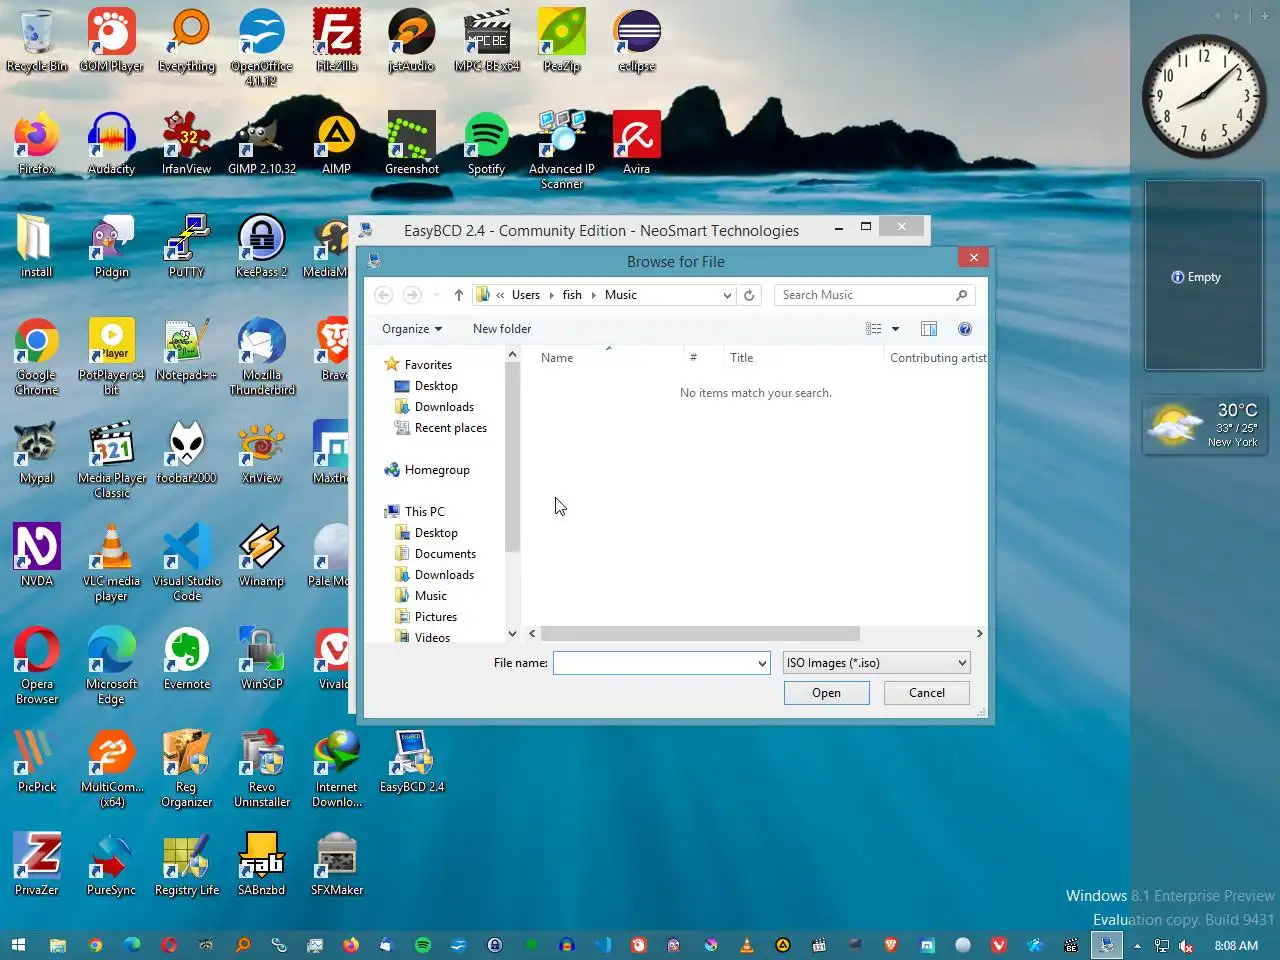1280x960 pixels.
Task: Click the weather gadget showing 30°C
Action: coord(1203,426)
